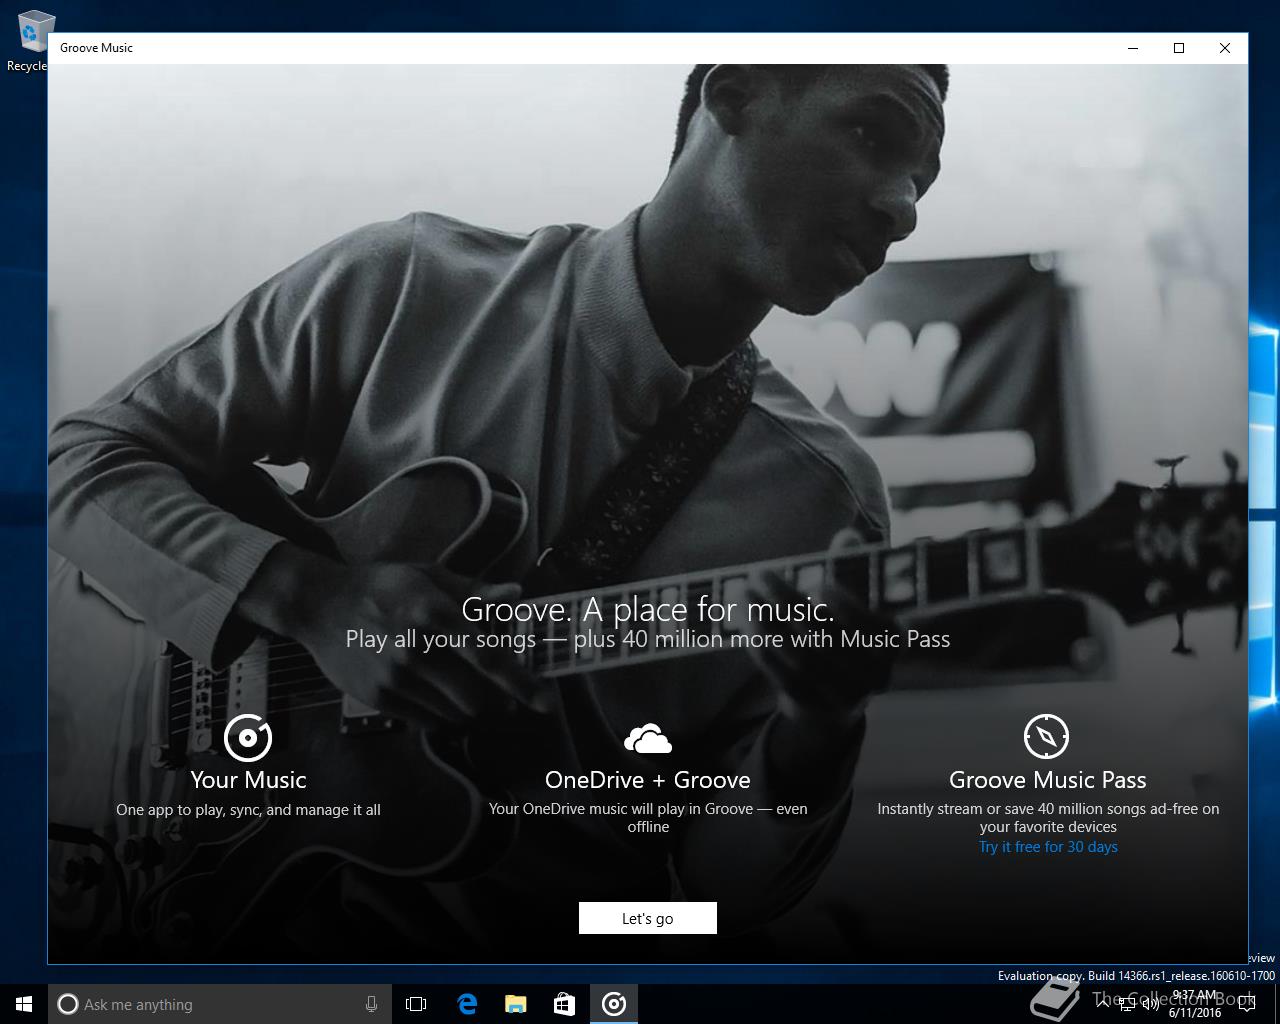Select the Groove Music Pass heading
This screenshot has height=1024, width=1280.
pos(1048,780)
